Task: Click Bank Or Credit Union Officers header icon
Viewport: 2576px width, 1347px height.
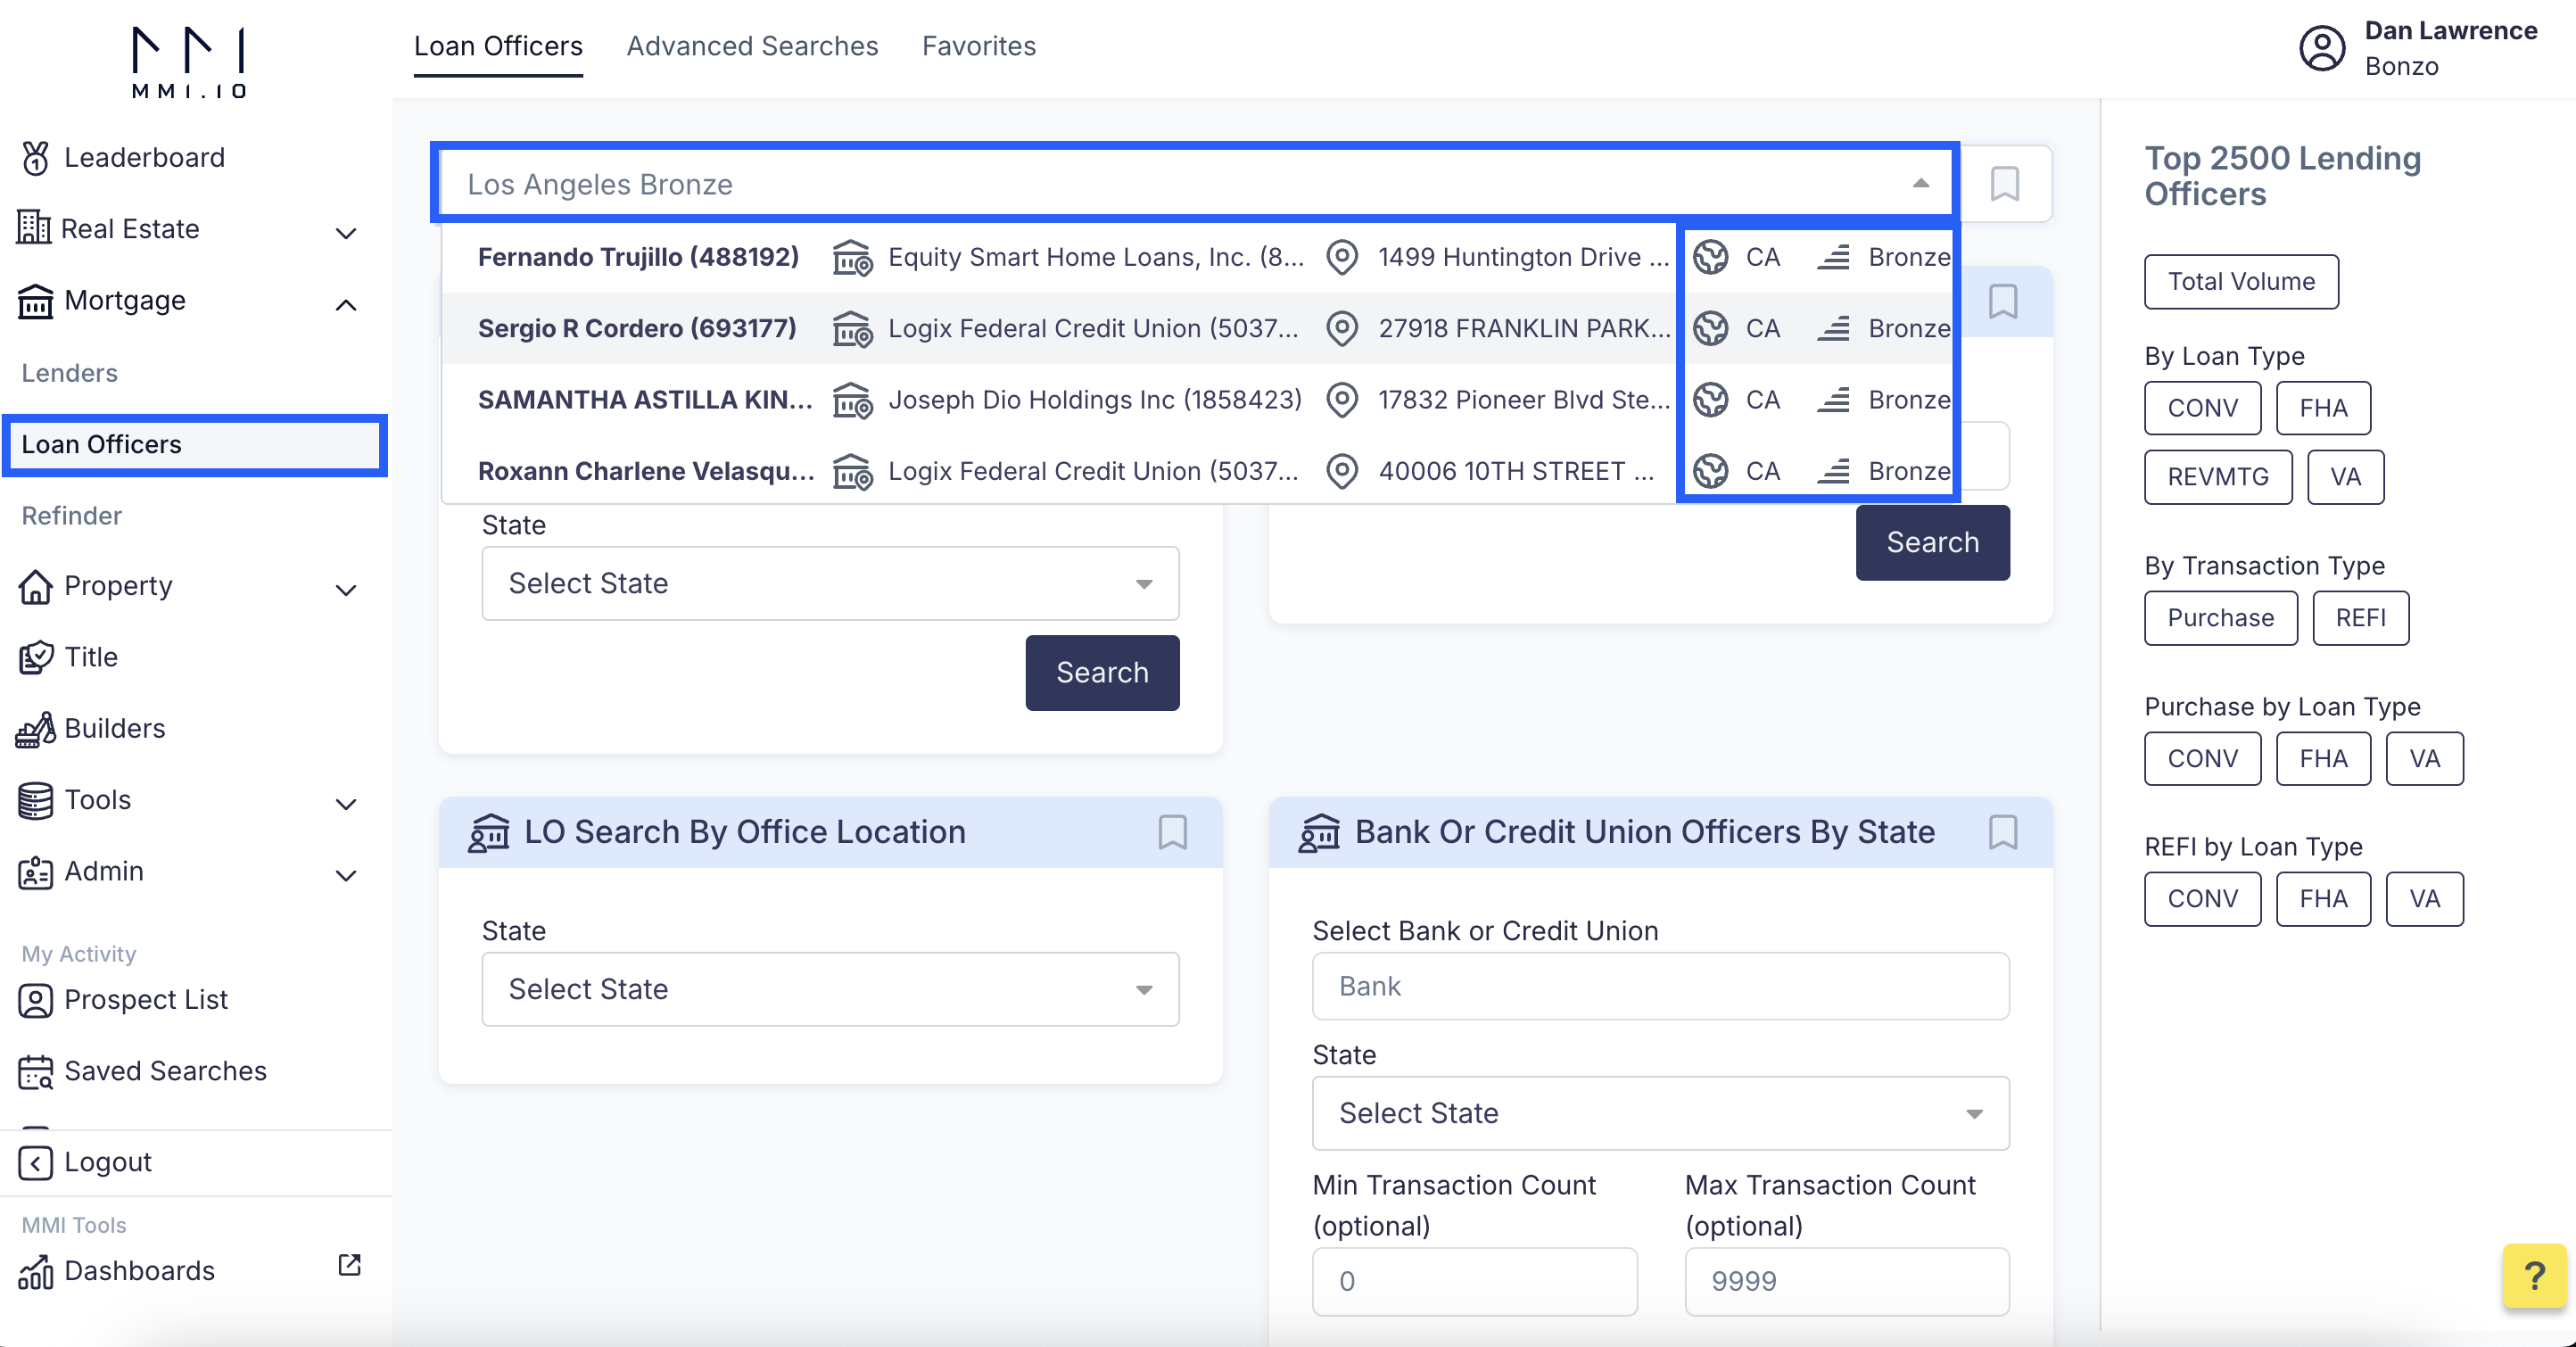Action: coord(1319,833)
